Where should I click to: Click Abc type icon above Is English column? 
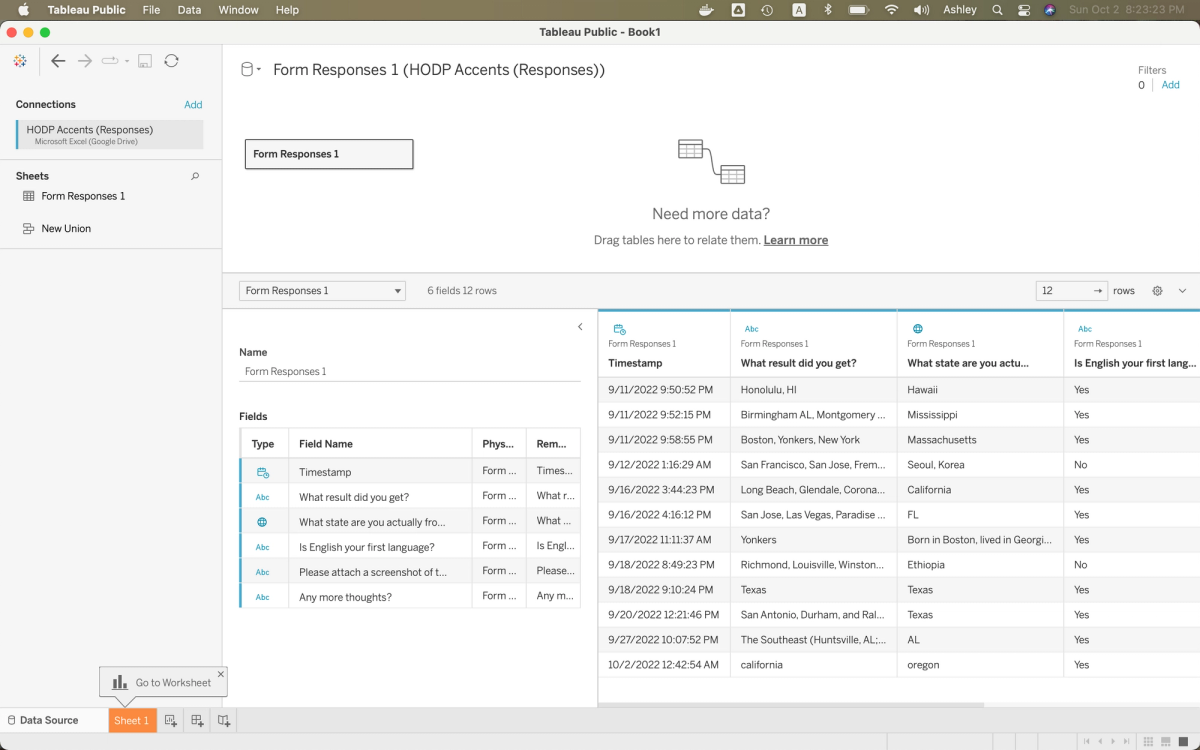coord(1085,328)
